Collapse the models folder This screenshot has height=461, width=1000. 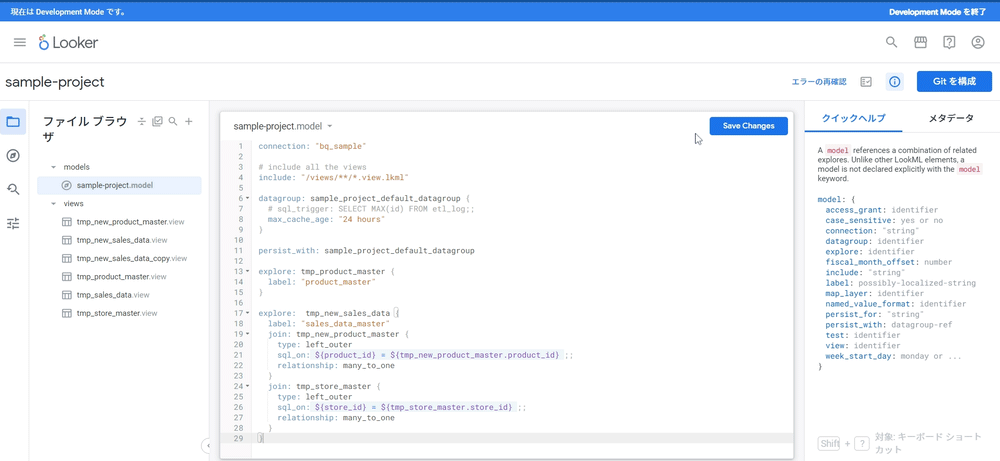coord(53,167)
